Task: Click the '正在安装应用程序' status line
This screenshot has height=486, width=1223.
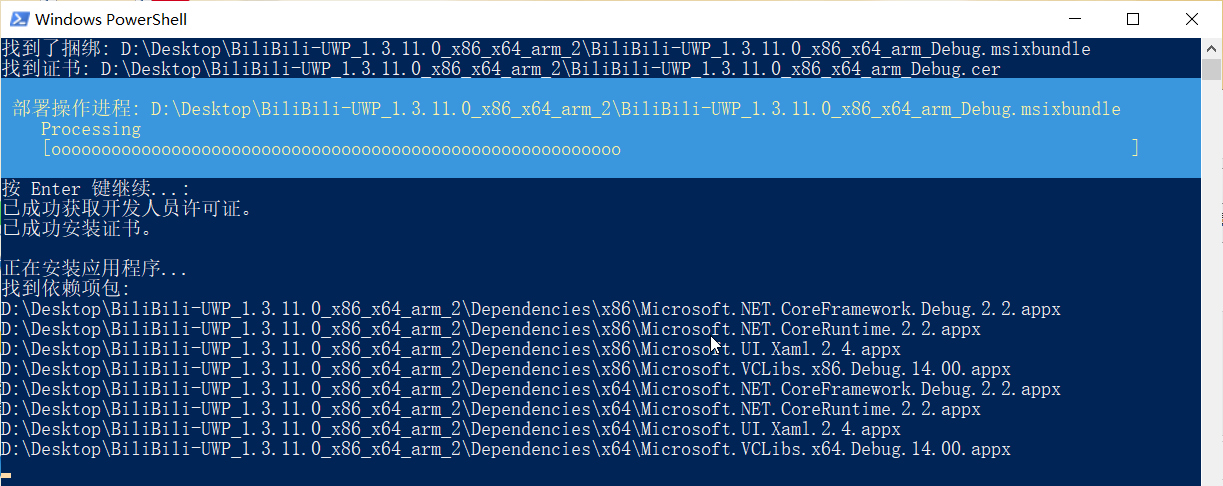Action: (x=95, y=269)
